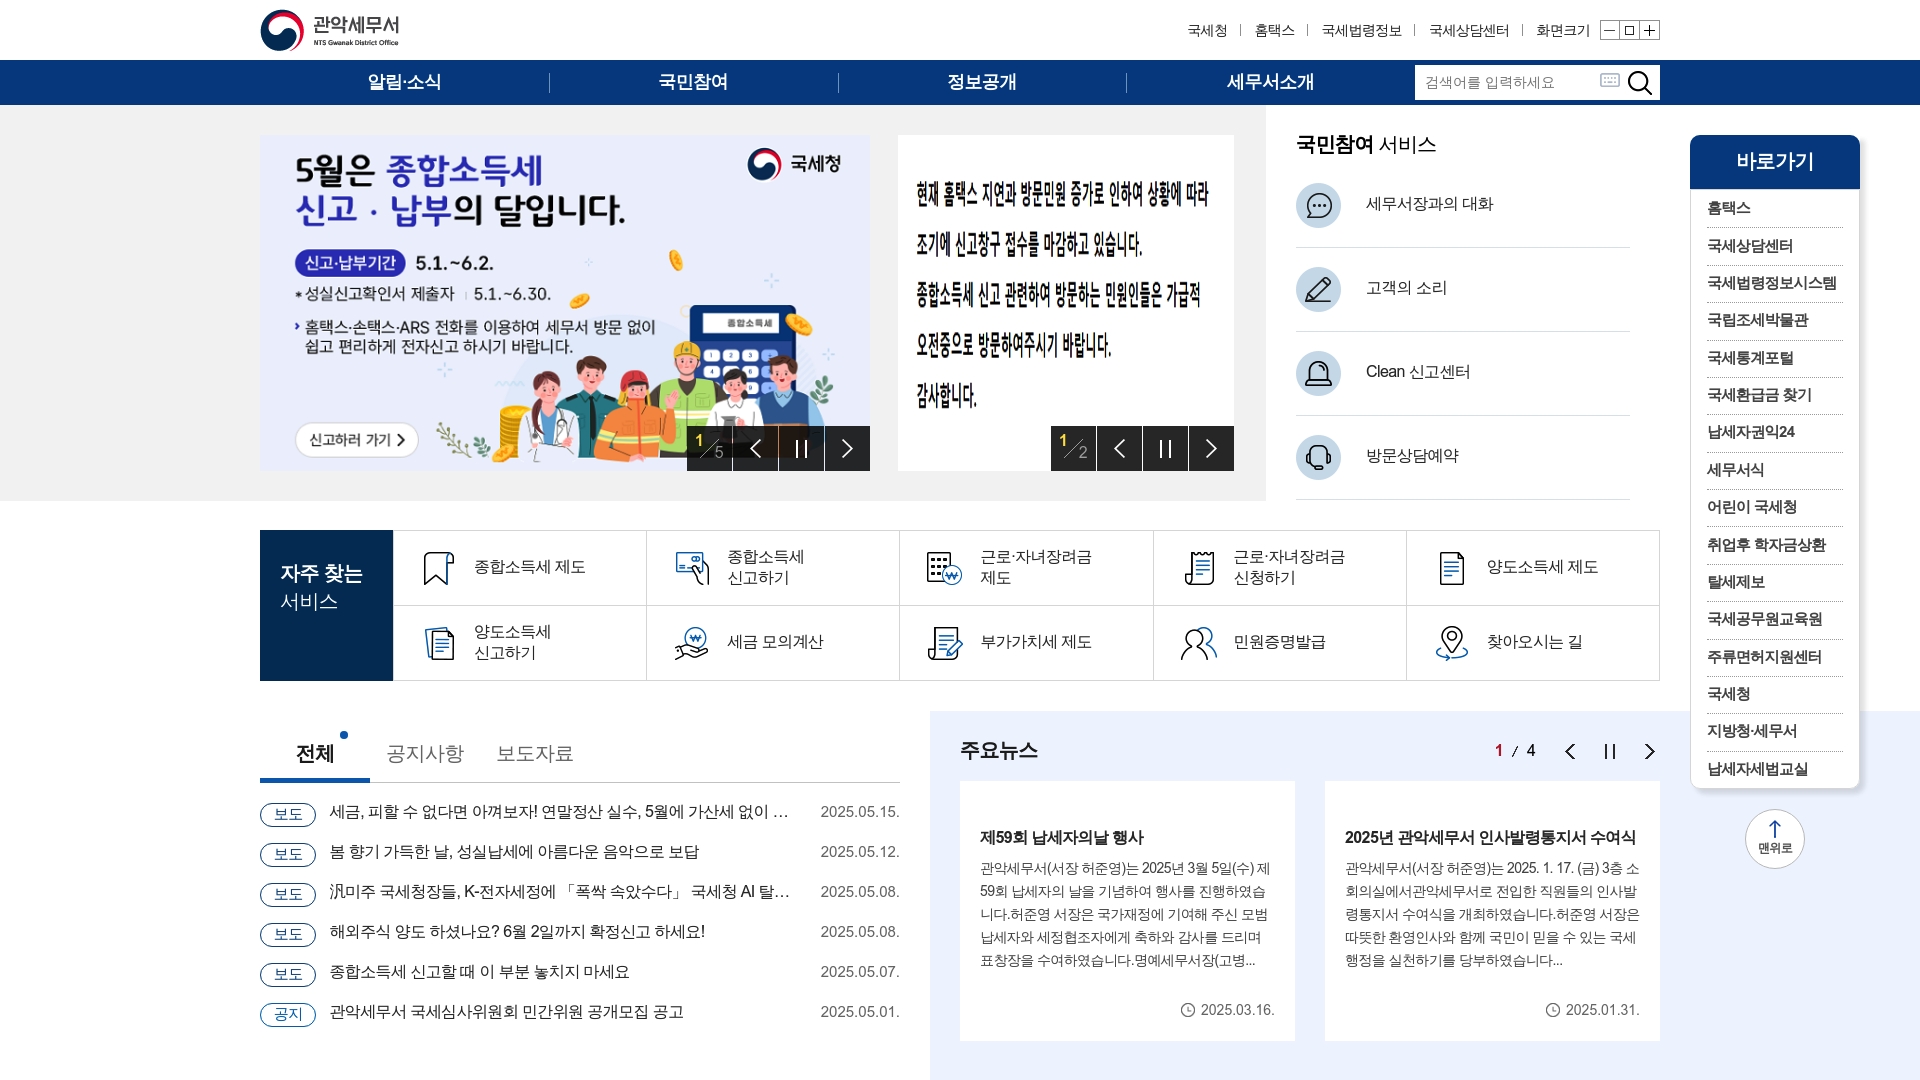Click the 양도소득세 제도 document icon
Image resolution: width=1920 pixels, height=1080 pixels.
pos(1451,568)
